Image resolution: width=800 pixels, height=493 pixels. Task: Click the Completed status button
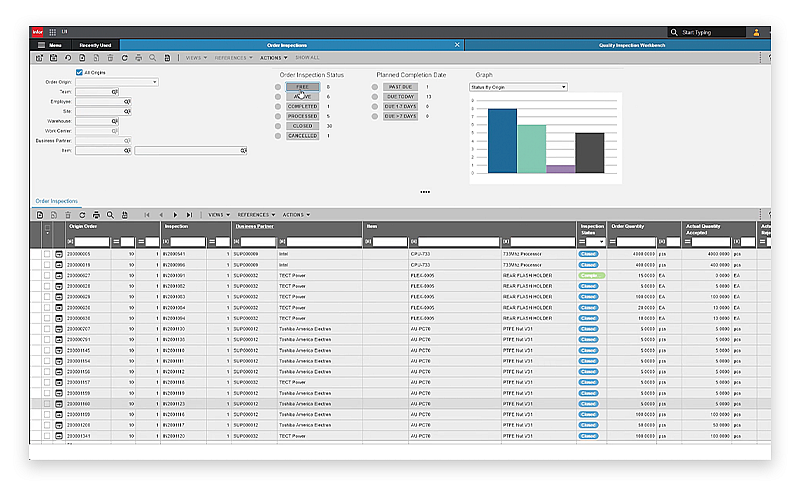coord(302,106)
